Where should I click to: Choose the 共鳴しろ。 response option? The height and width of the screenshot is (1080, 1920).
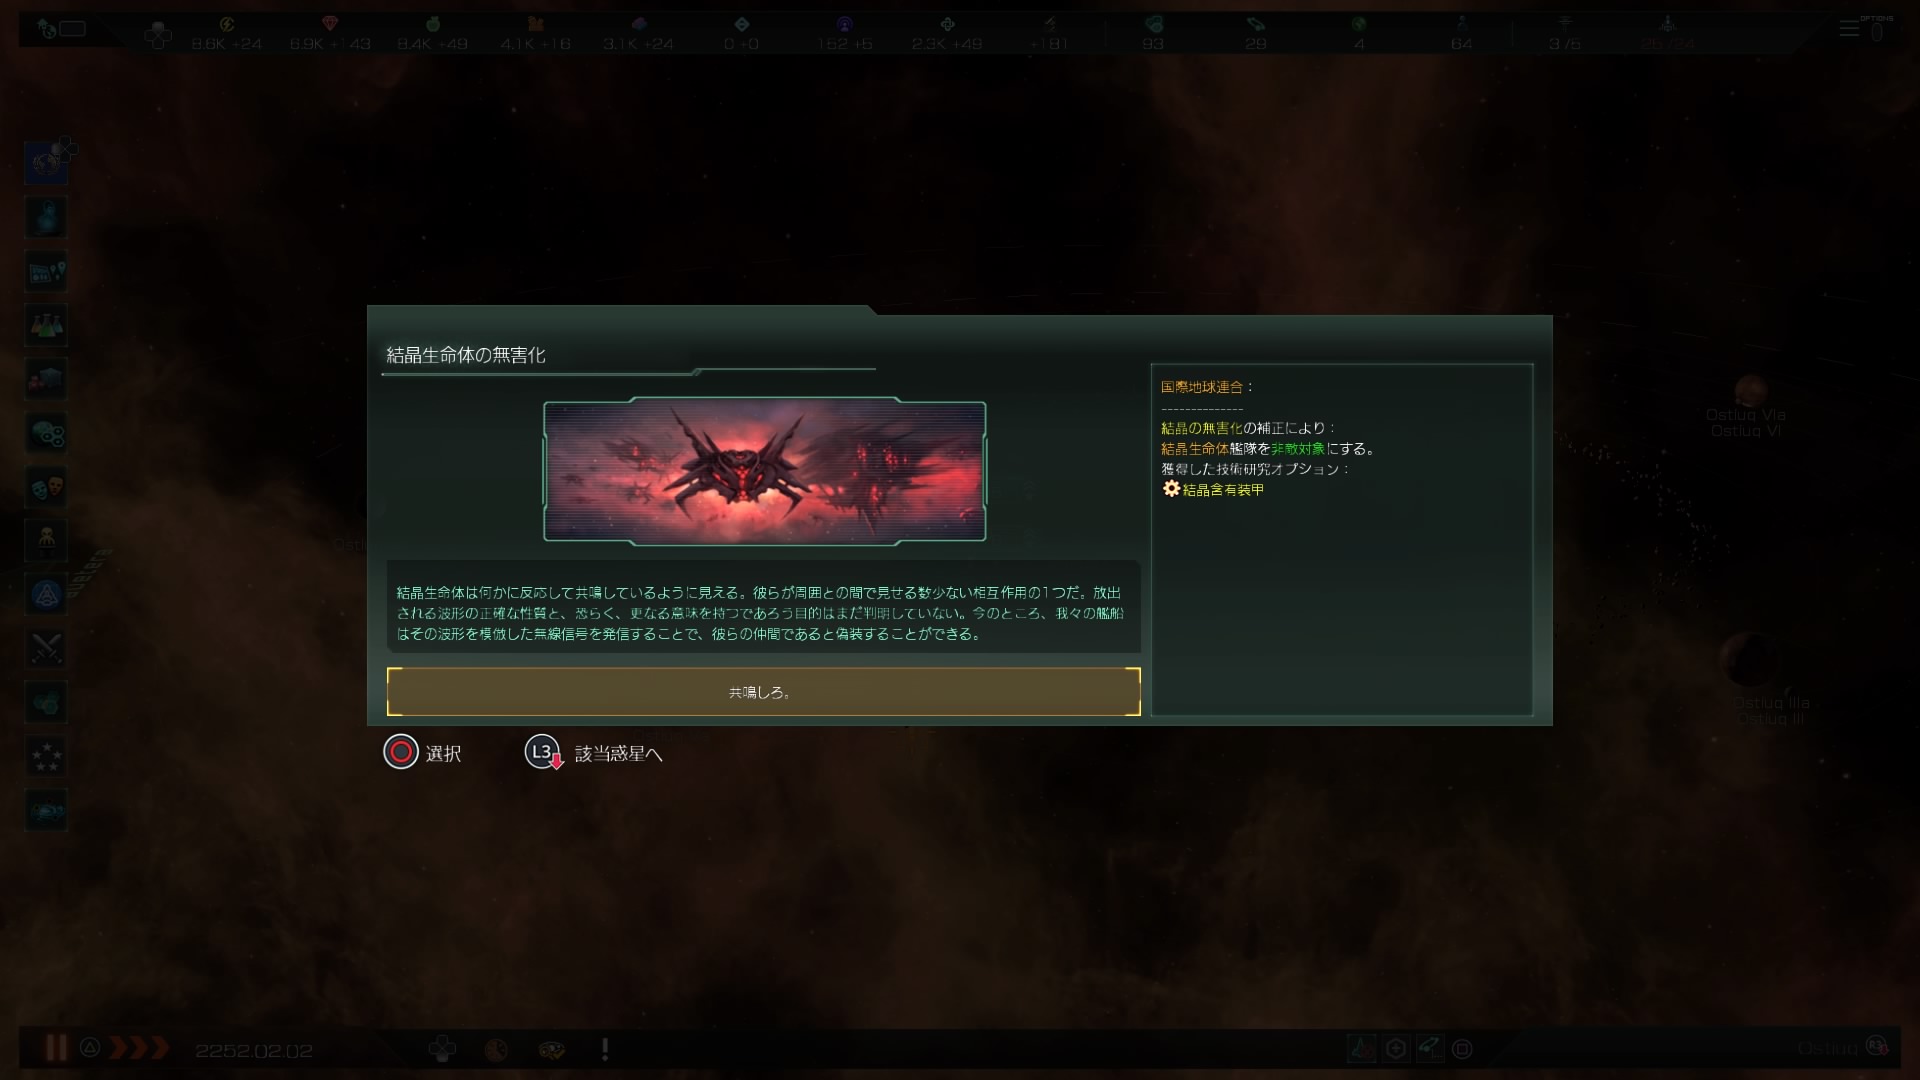[x=763, y=692]
